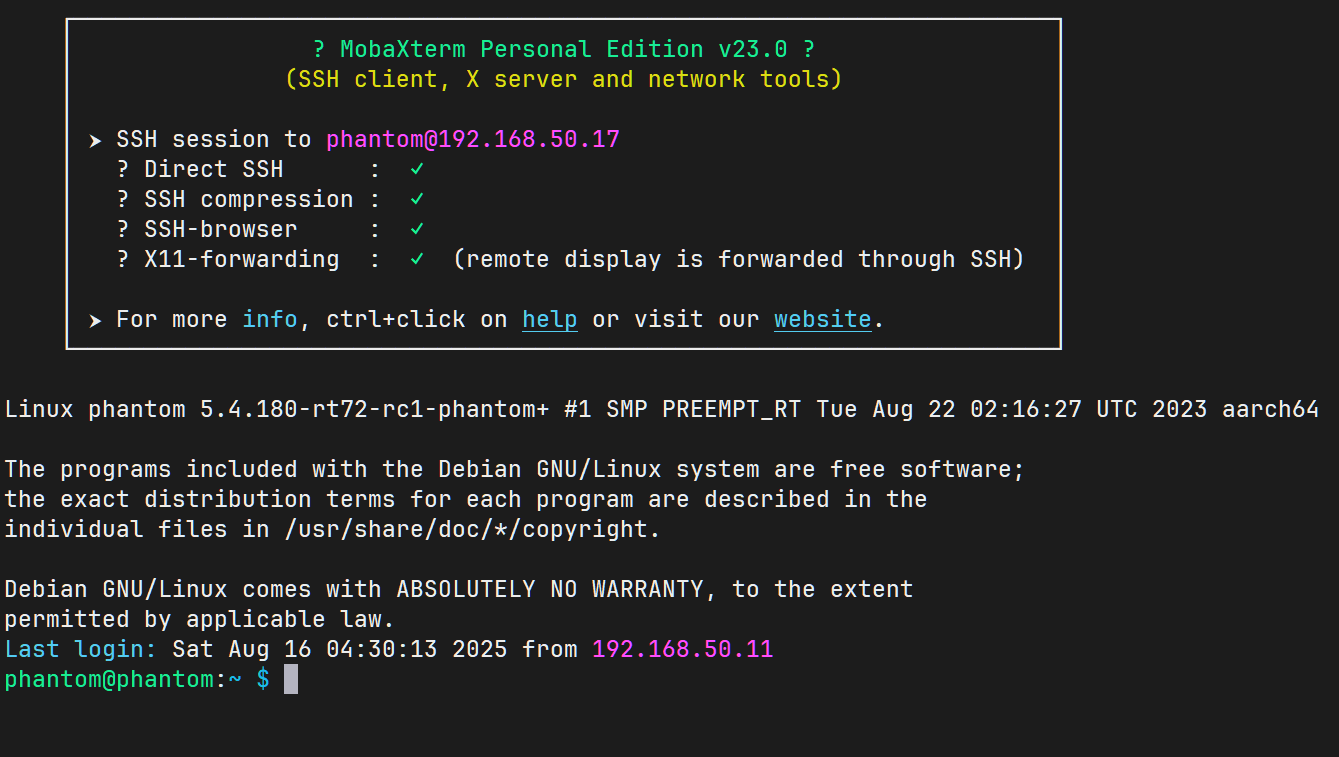Click the phantom@phantom shell prompt text
The image size is (1339, 757).
pyautogui.click(x=109, y=679)
